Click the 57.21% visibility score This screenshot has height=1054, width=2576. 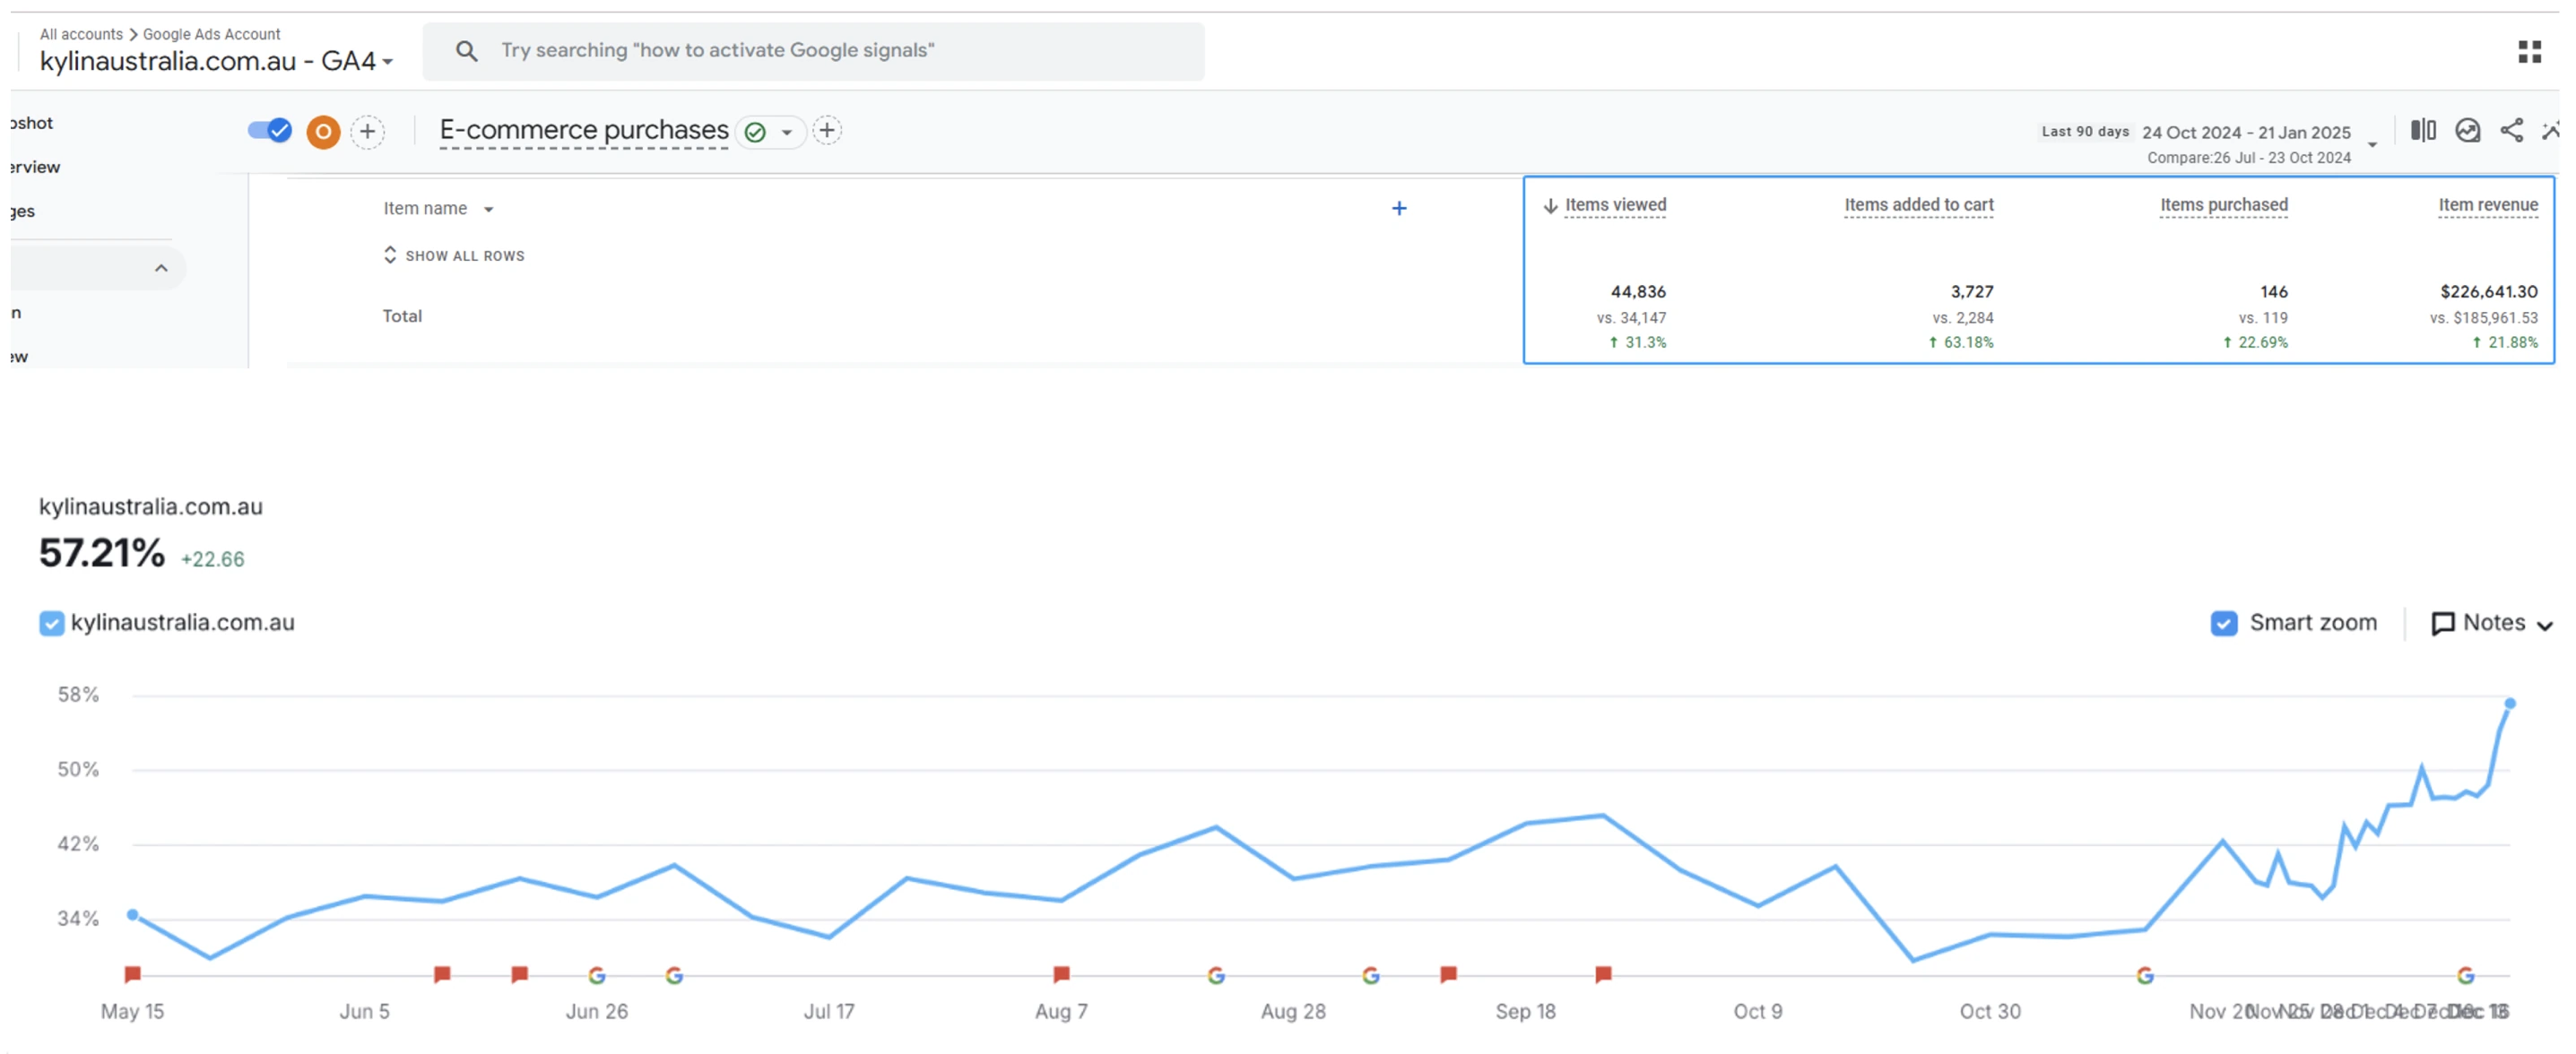coord(102,553)
